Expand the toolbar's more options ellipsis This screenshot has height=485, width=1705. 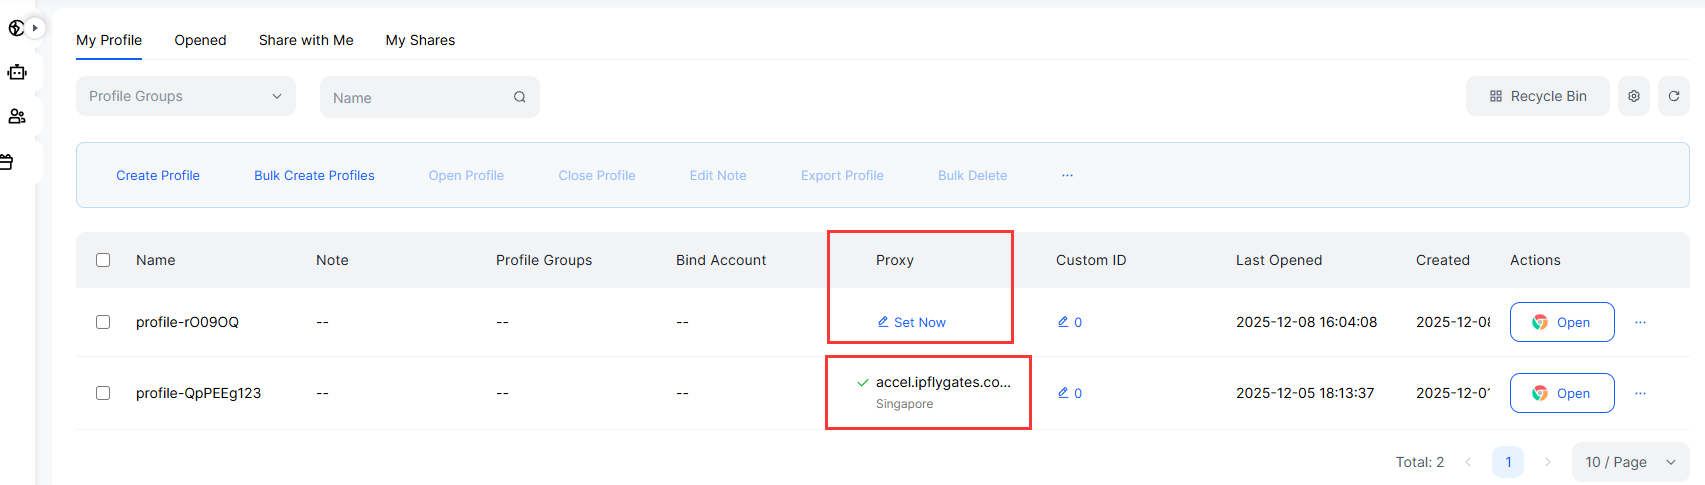tap(1067, 175)
